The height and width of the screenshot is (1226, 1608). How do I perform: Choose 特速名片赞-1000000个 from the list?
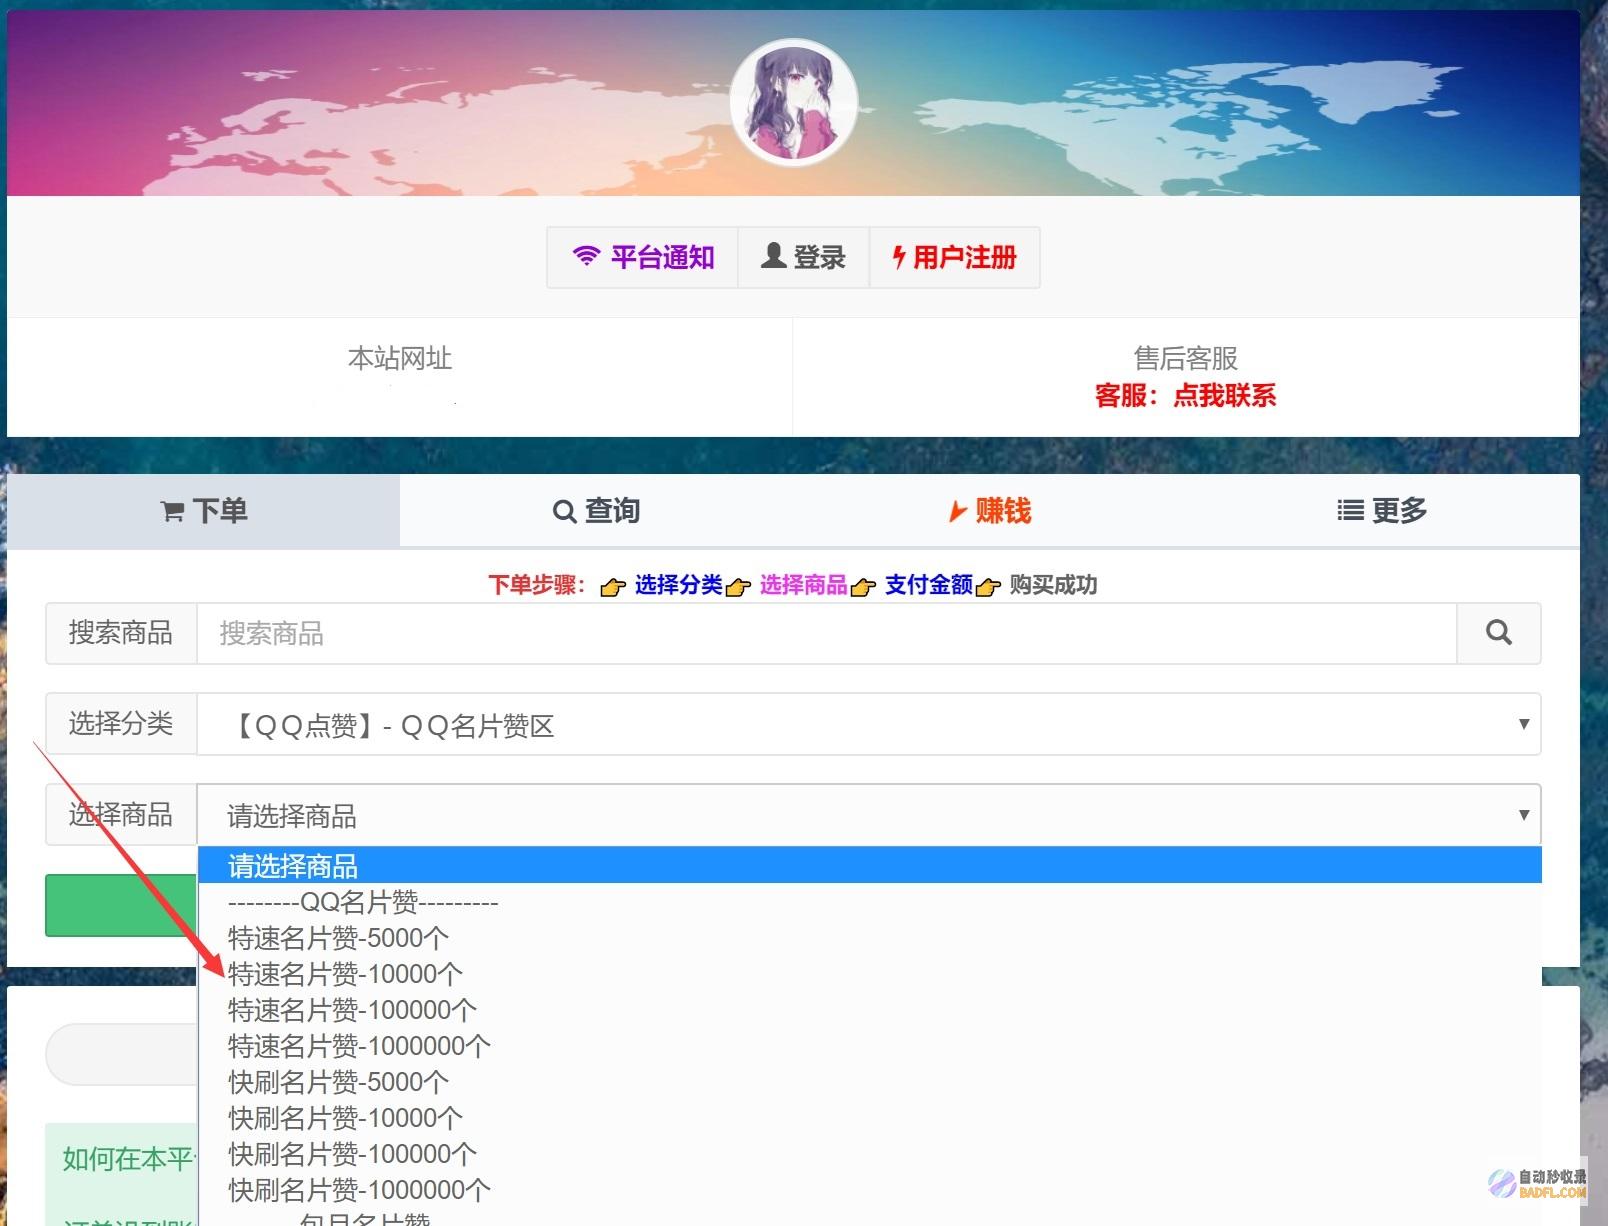(x=869, y=1046)
